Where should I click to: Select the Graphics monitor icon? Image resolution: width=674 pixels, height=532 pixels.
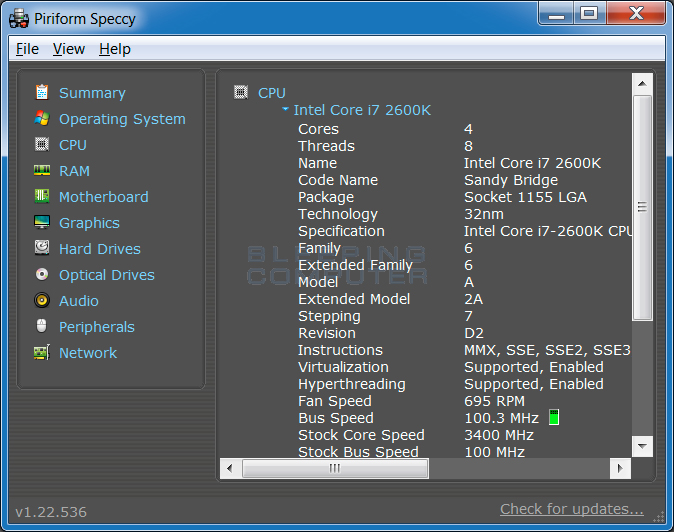coord(42,223)
